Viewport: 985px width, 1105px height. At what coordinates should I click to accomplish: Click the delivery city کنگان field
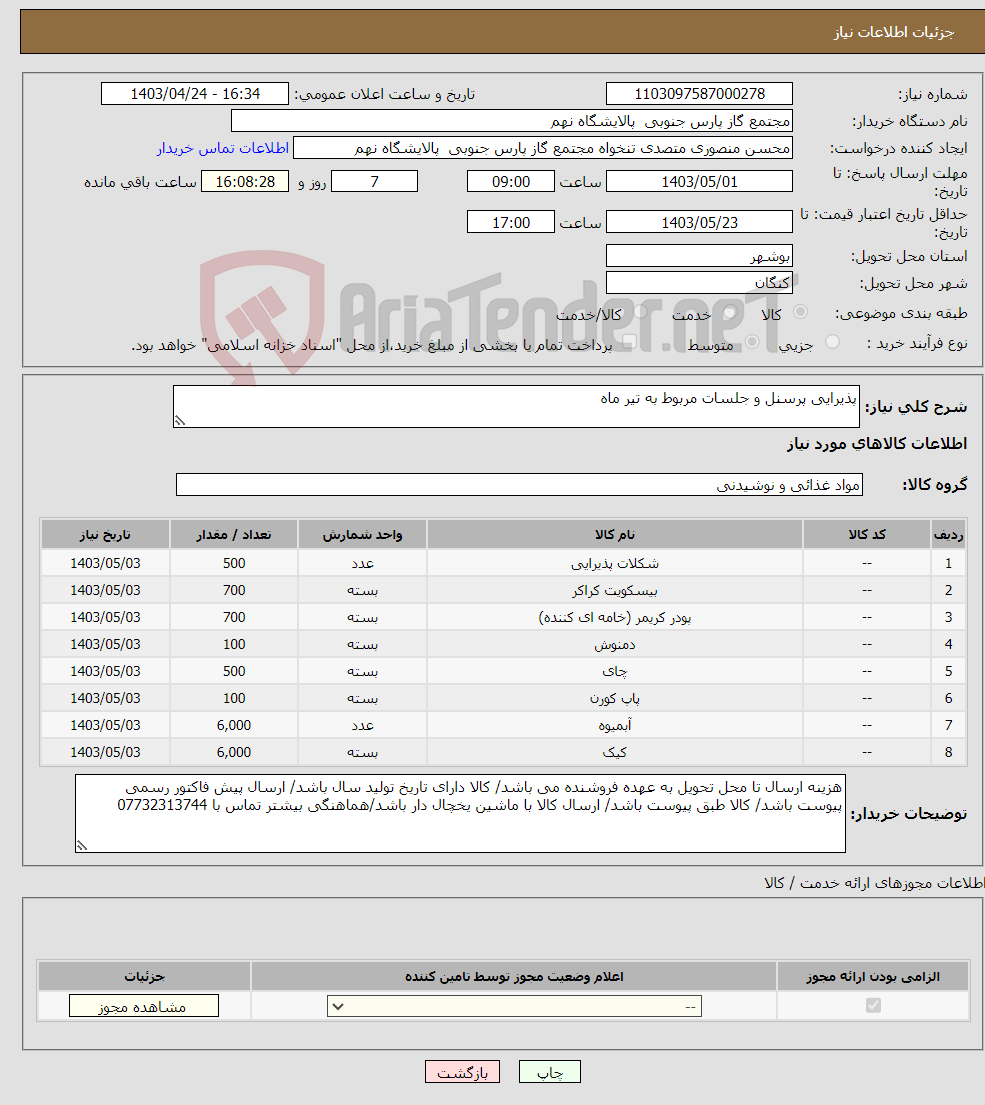[699, 283]
